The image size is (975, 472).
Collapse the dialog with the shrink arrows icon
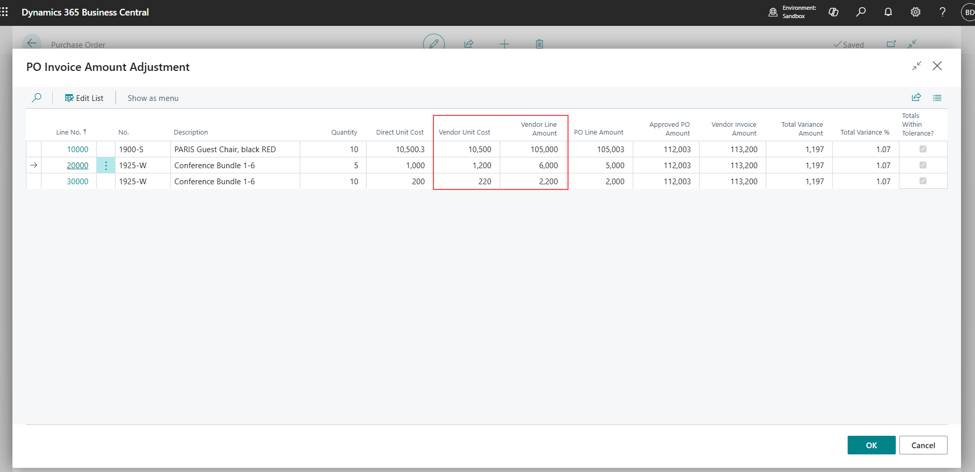(917, 66)
